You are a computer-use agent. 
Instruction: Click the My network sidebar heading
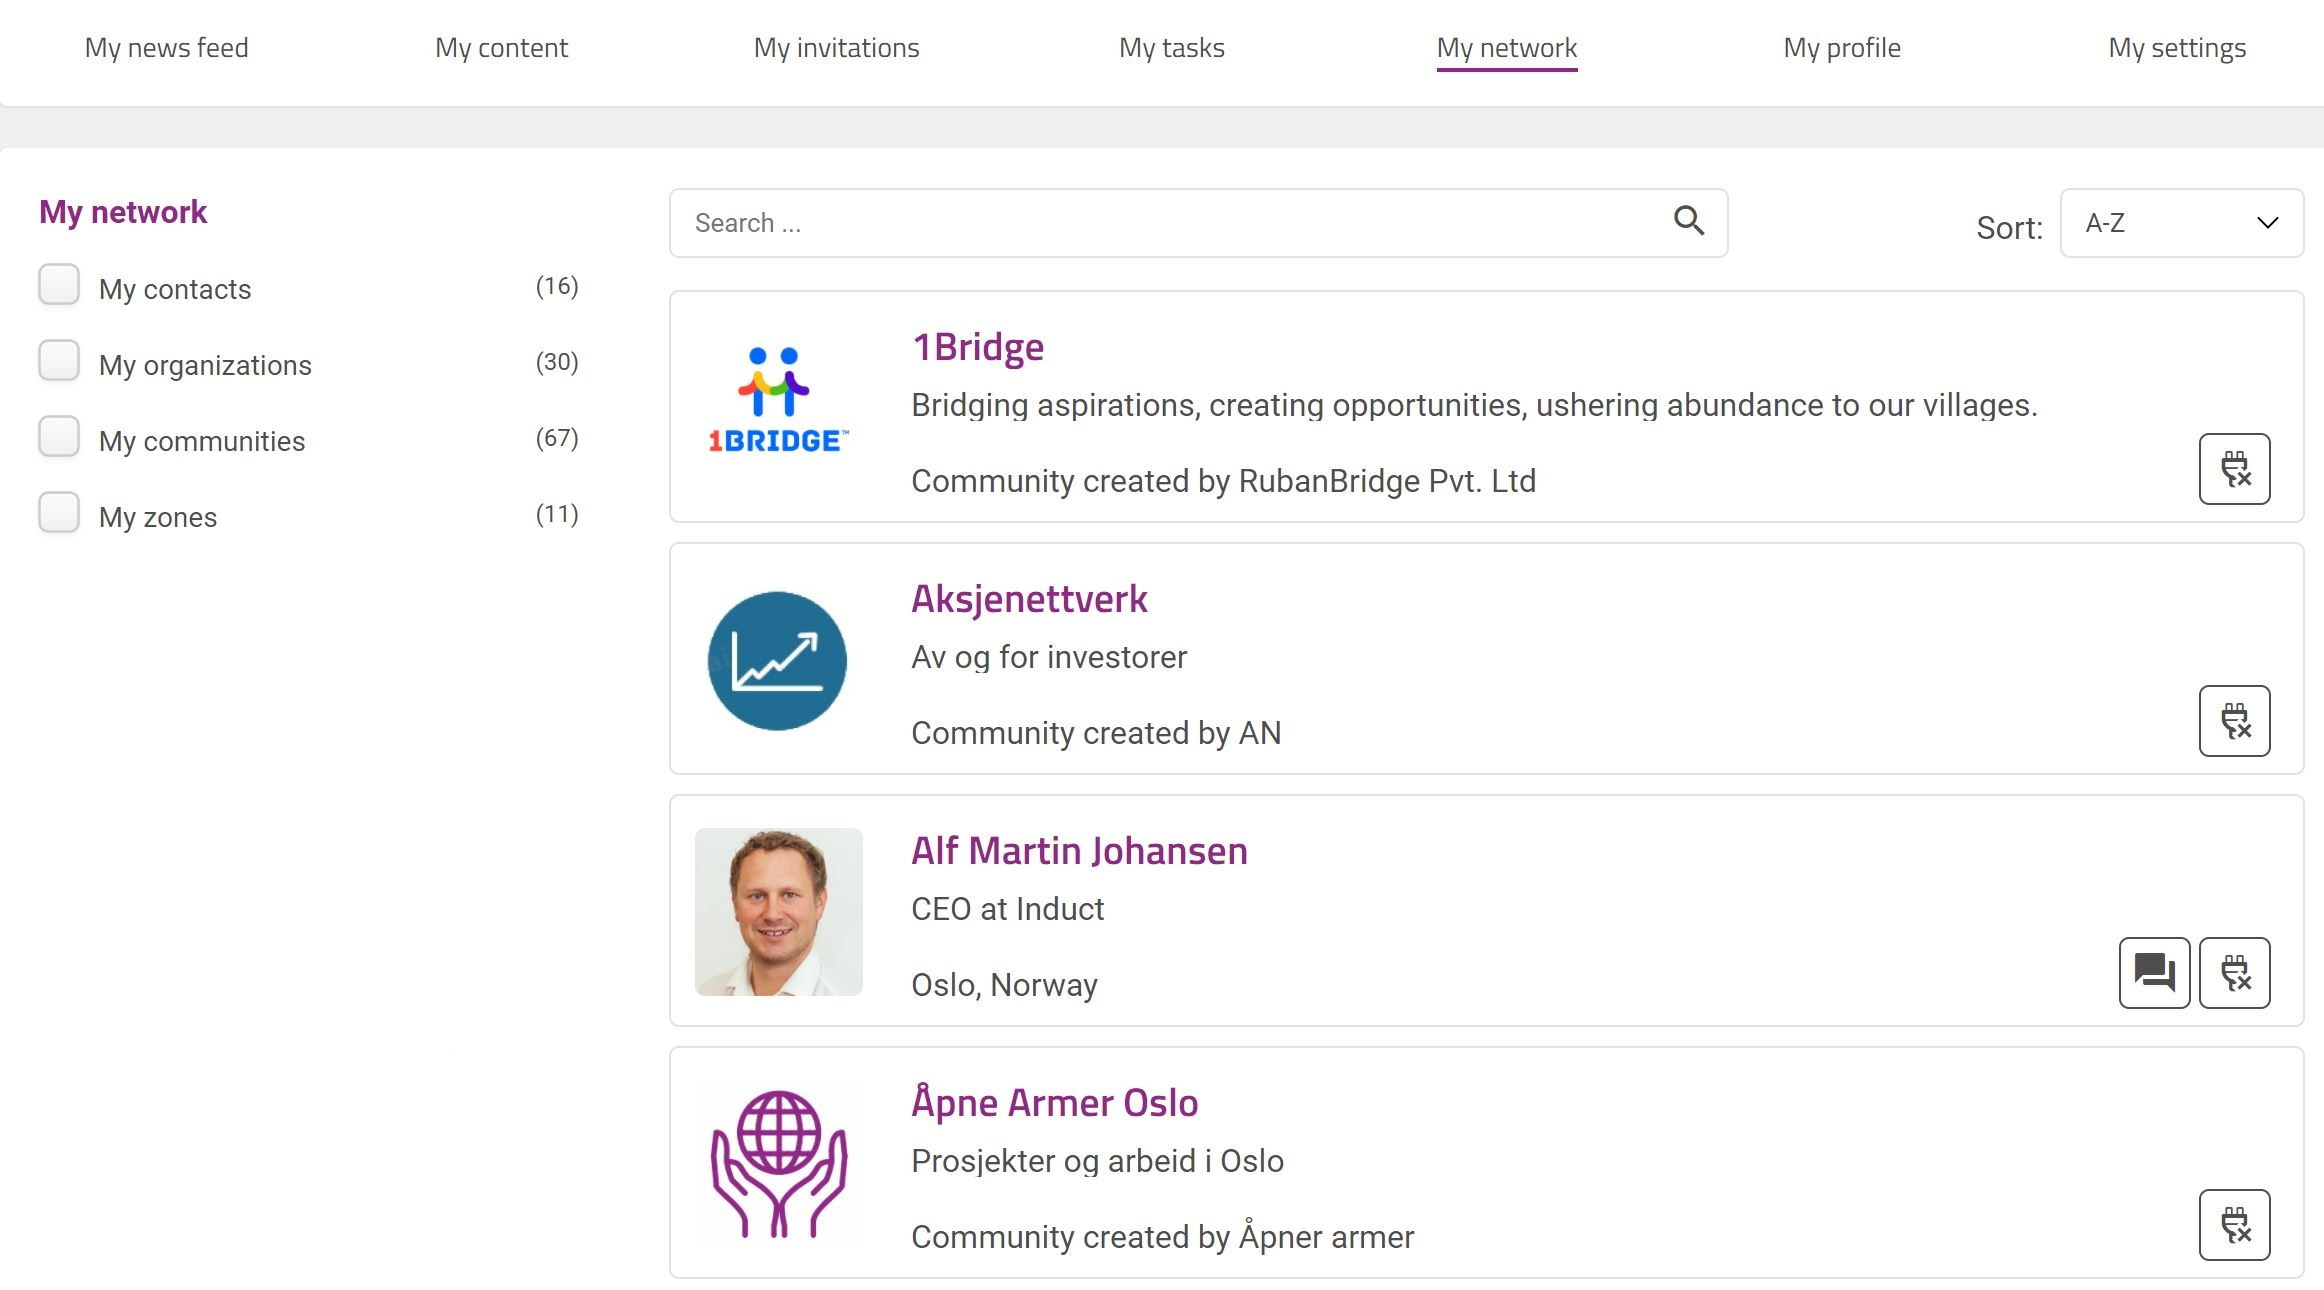tap(123, 212)
